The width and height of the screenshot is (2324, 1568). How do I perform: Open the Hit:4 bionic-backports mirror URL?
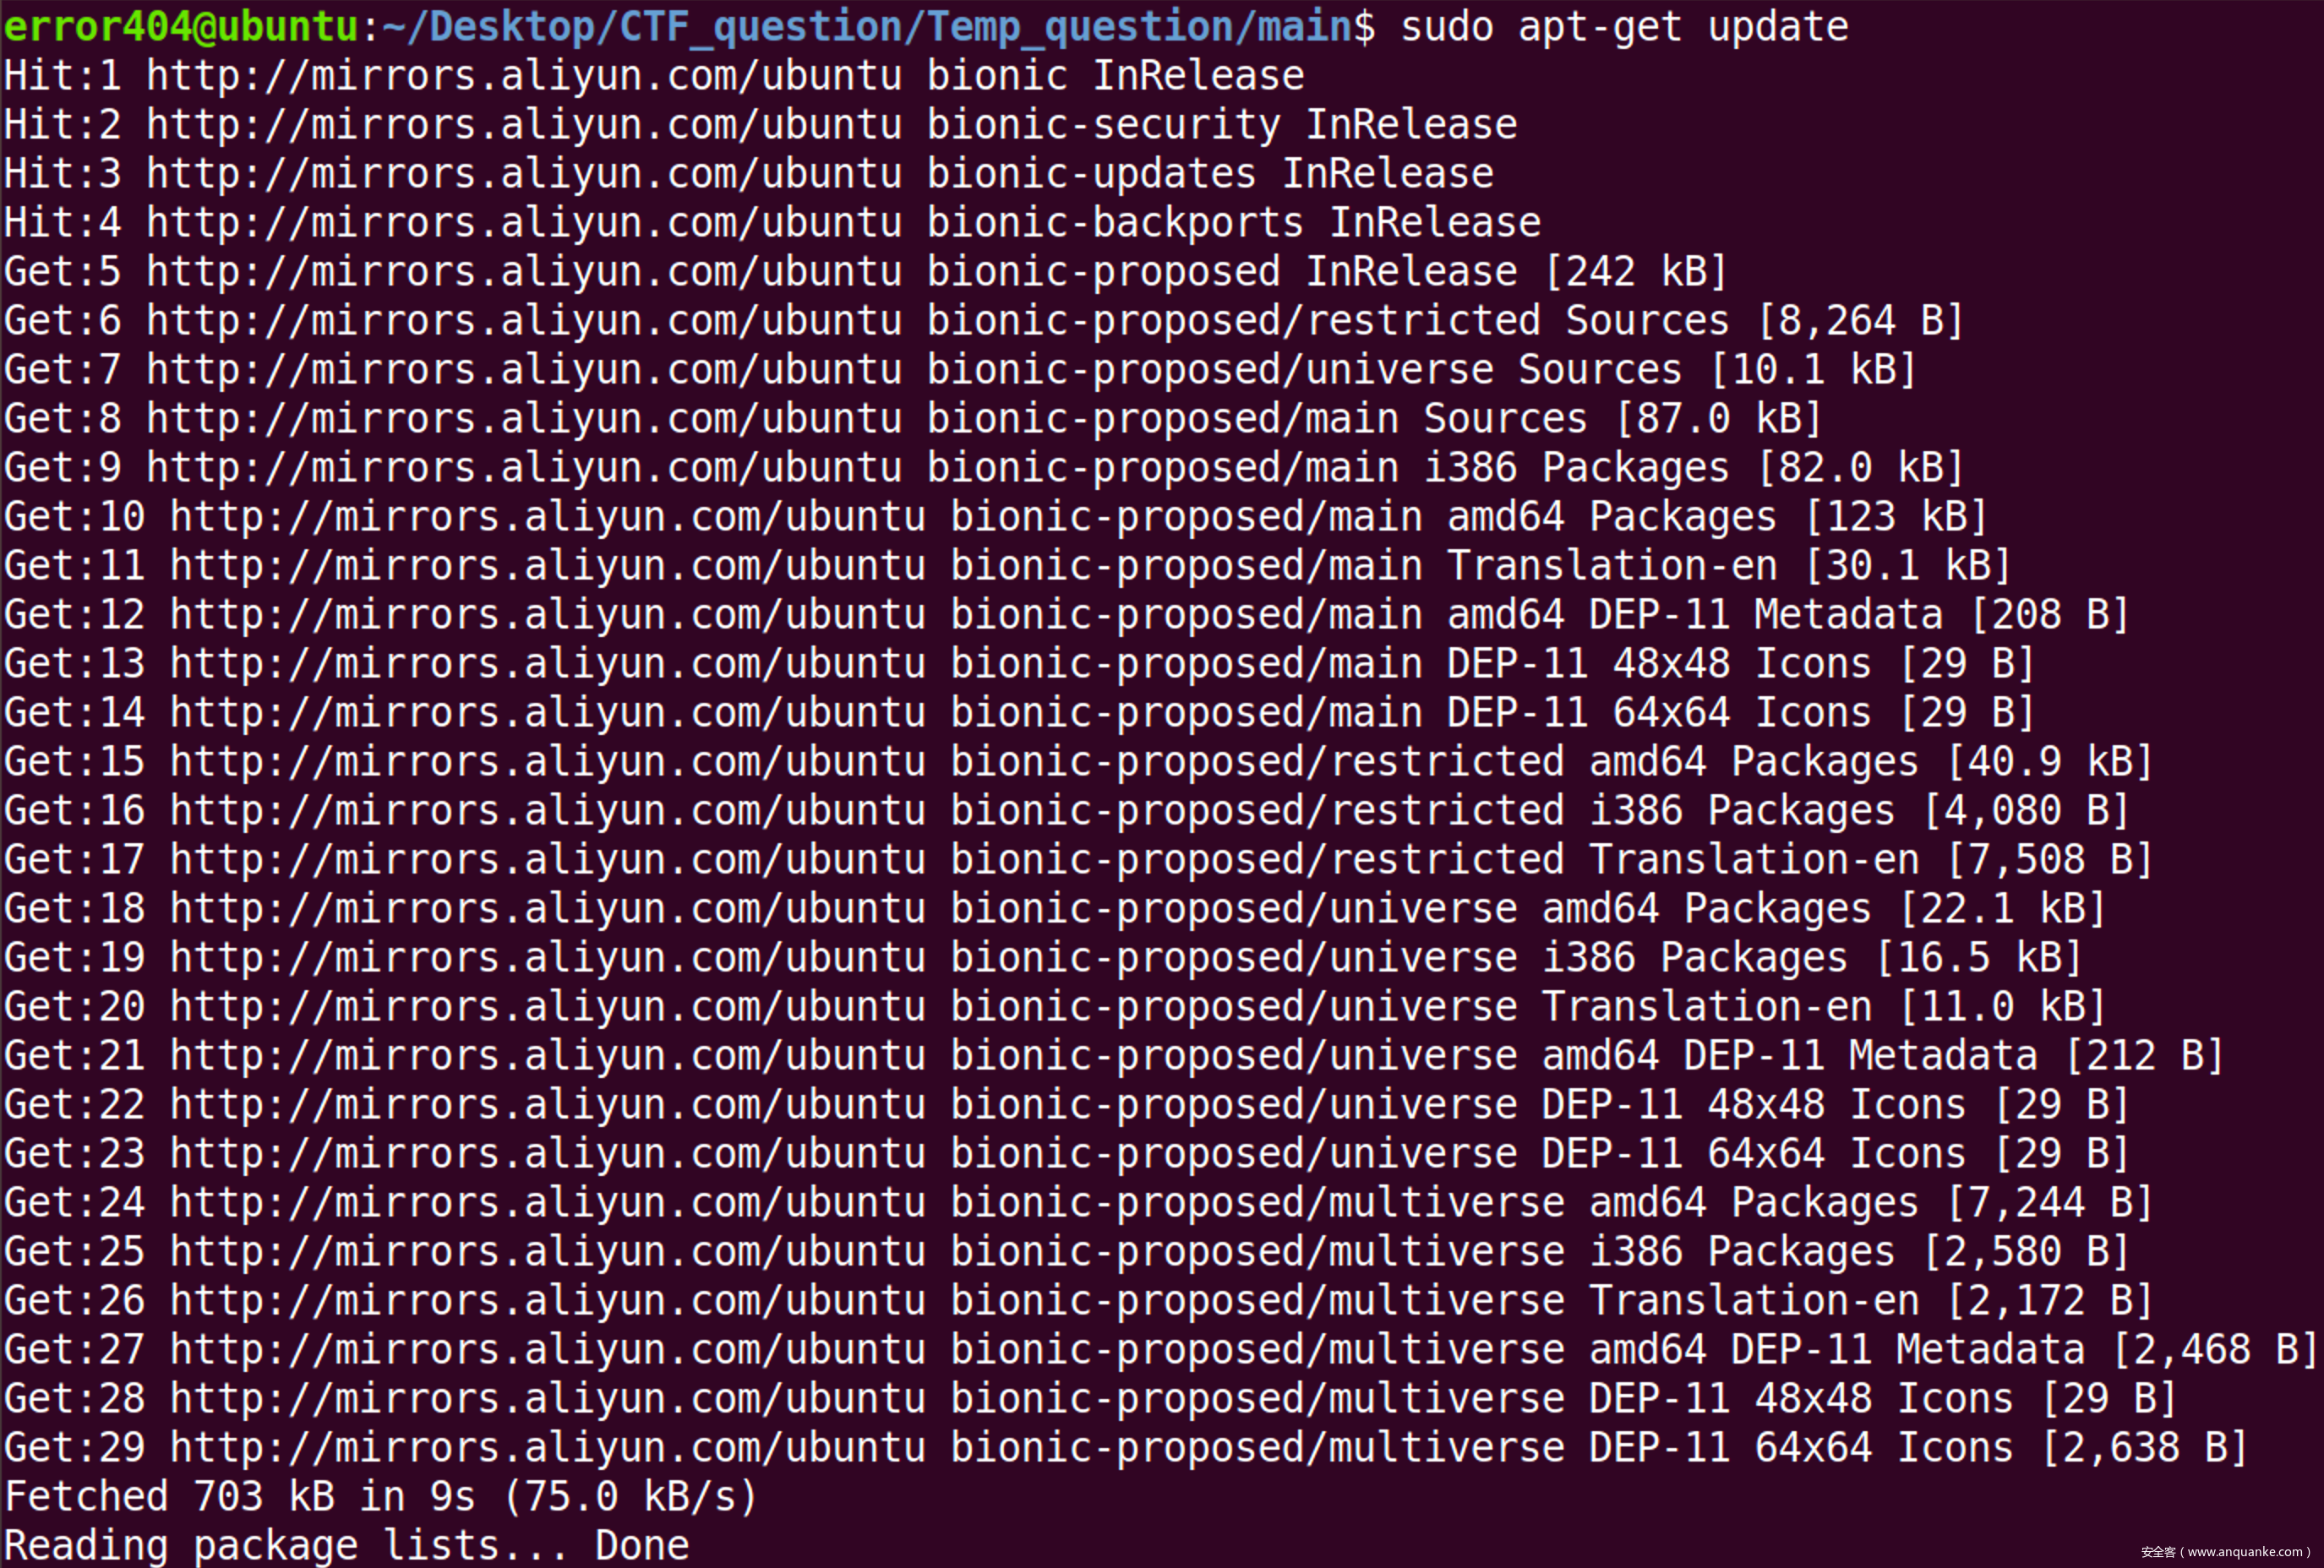(524, 223)
